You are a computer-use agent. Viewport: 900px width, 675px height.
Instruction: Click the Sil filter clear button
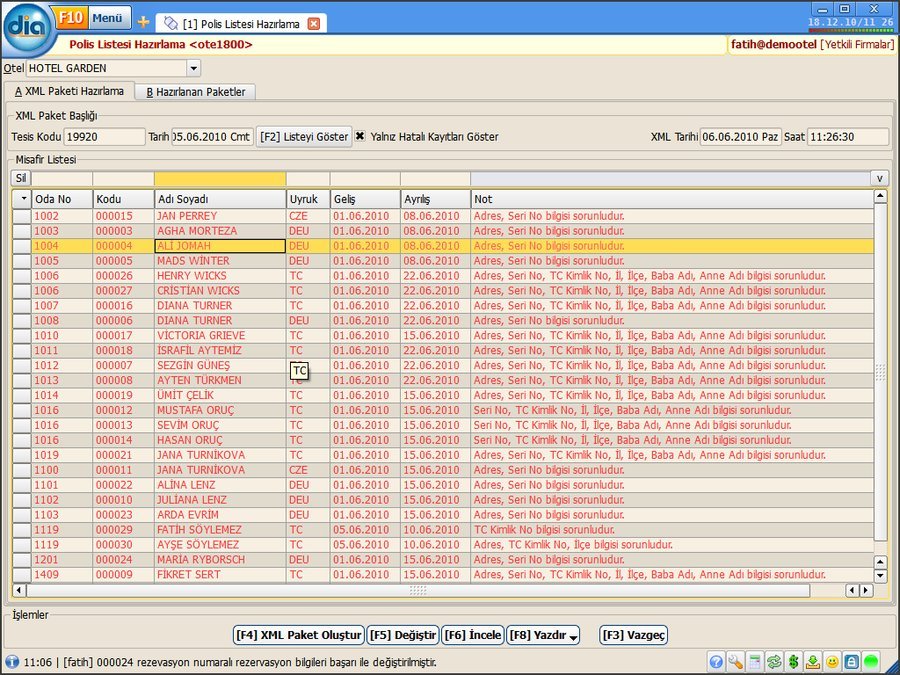click(21, 178)
